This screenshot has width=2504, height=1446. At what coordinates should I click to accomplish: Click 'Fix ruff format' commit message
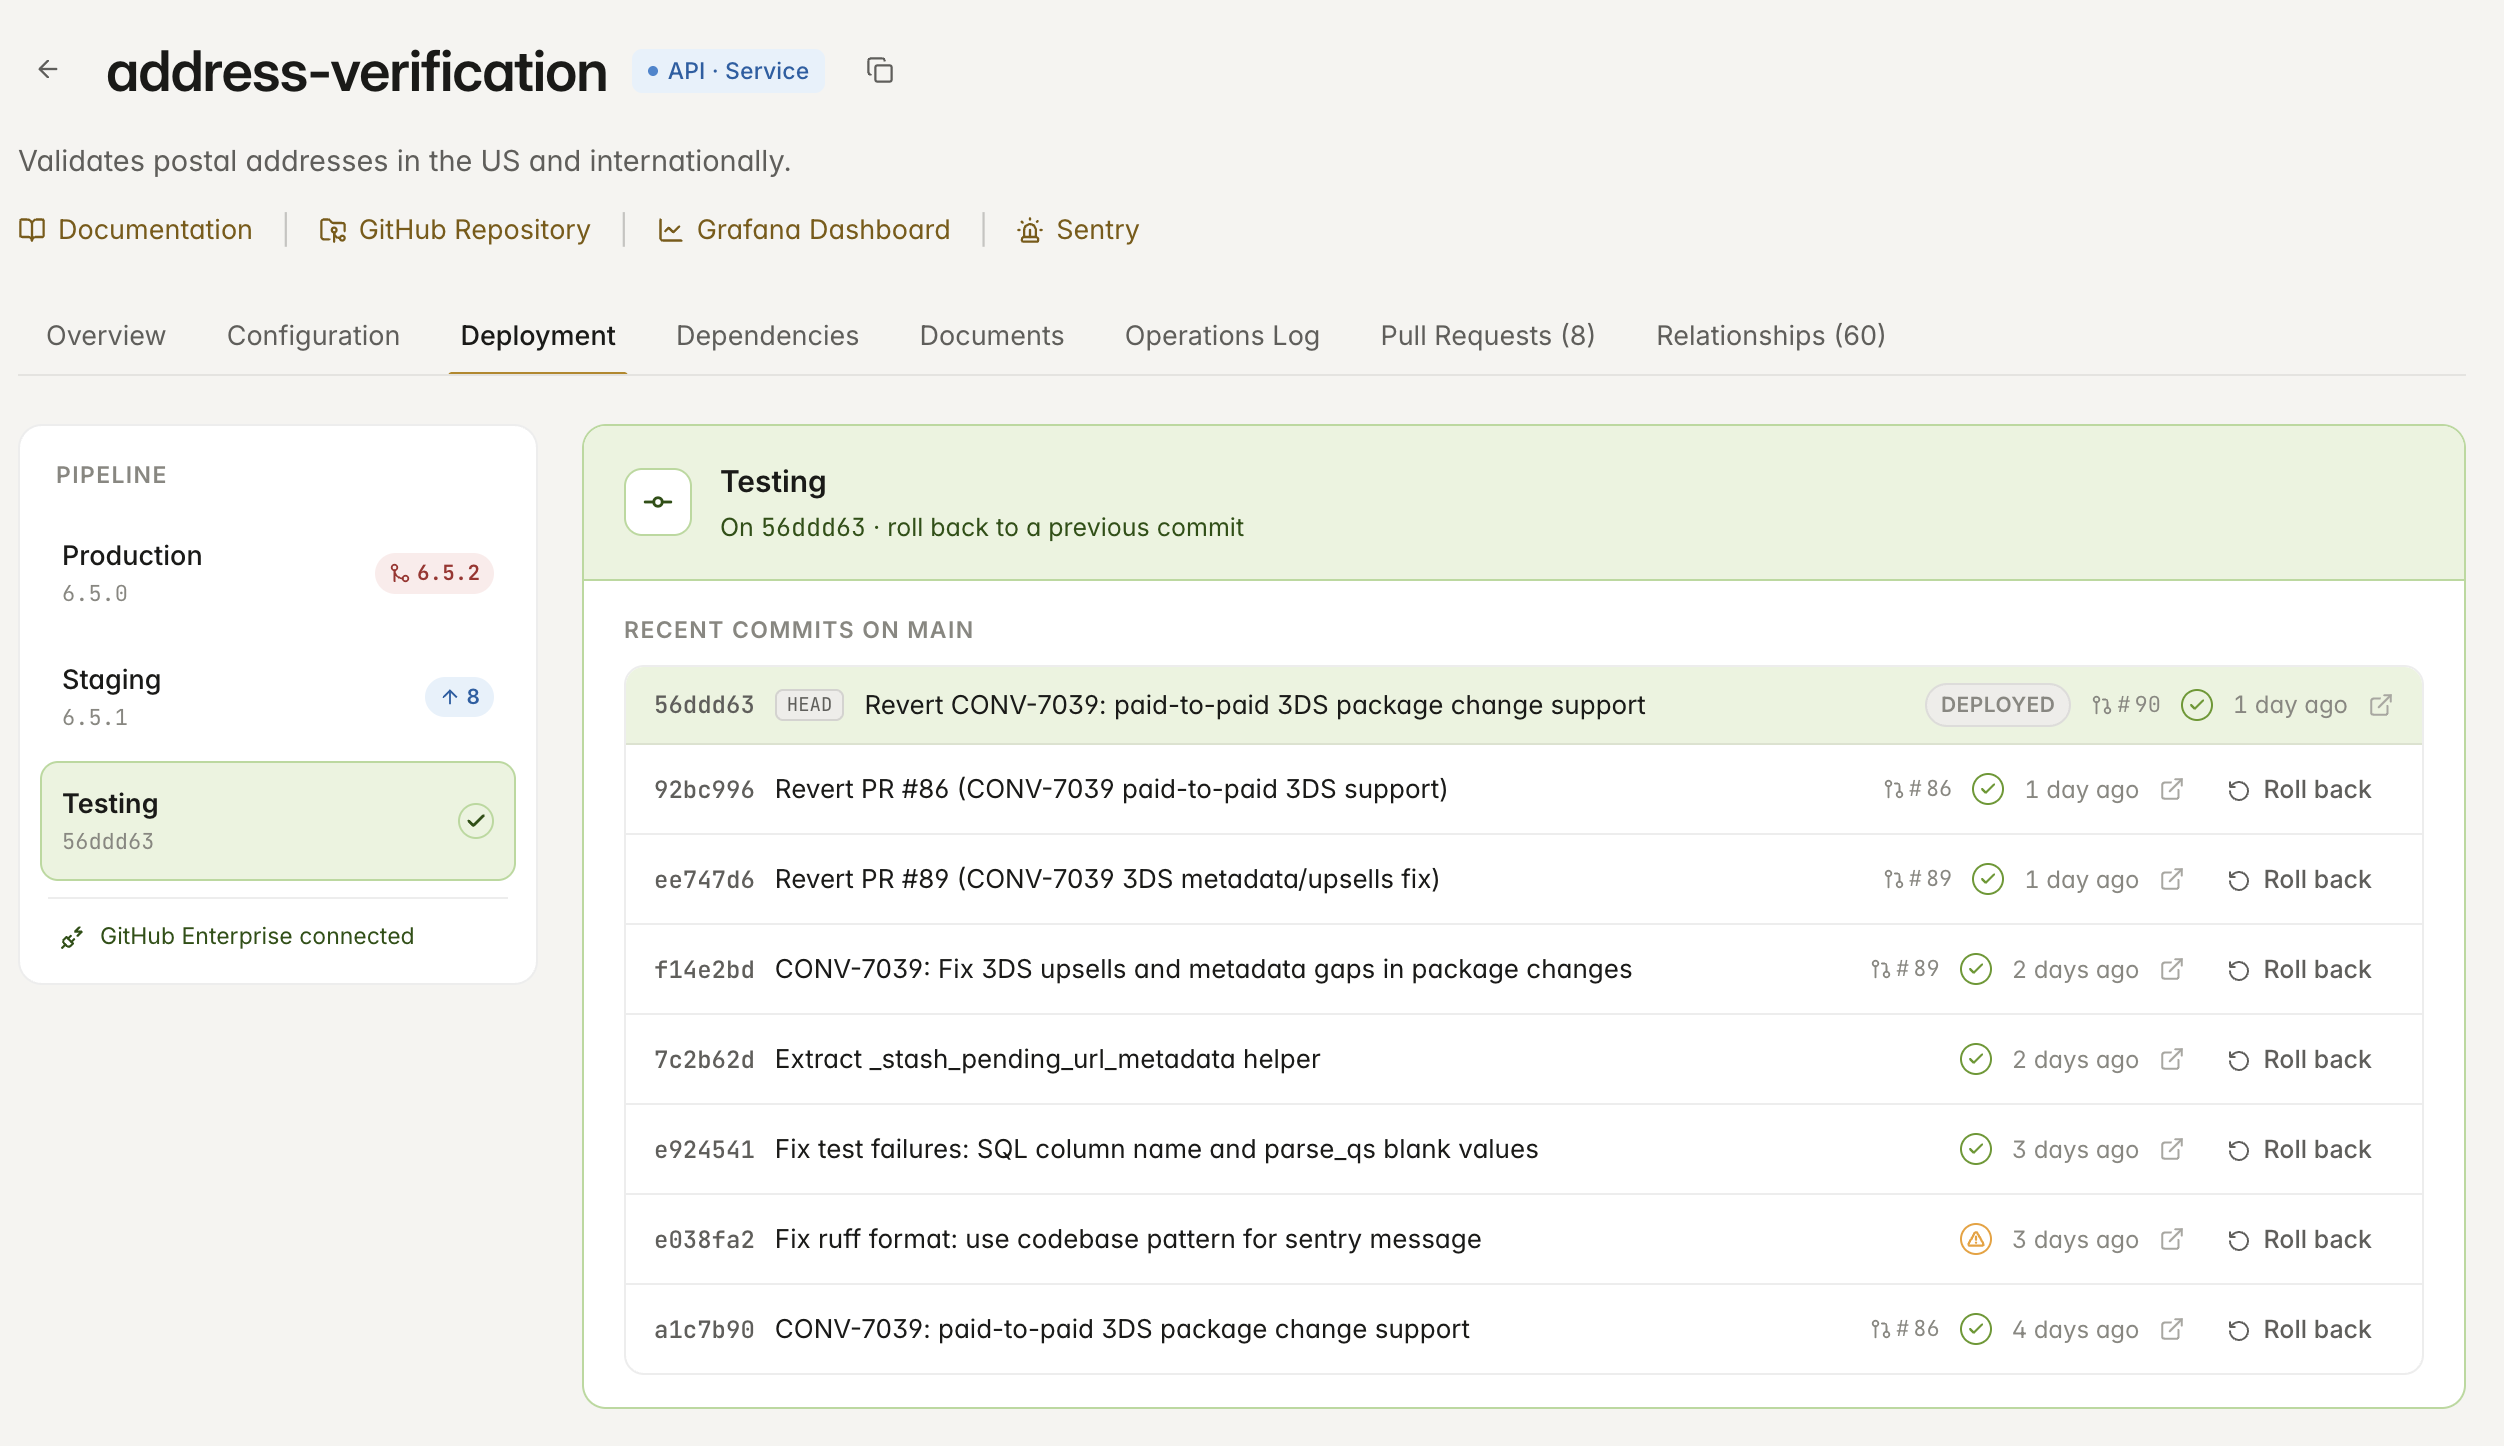coord(1128,1239)
